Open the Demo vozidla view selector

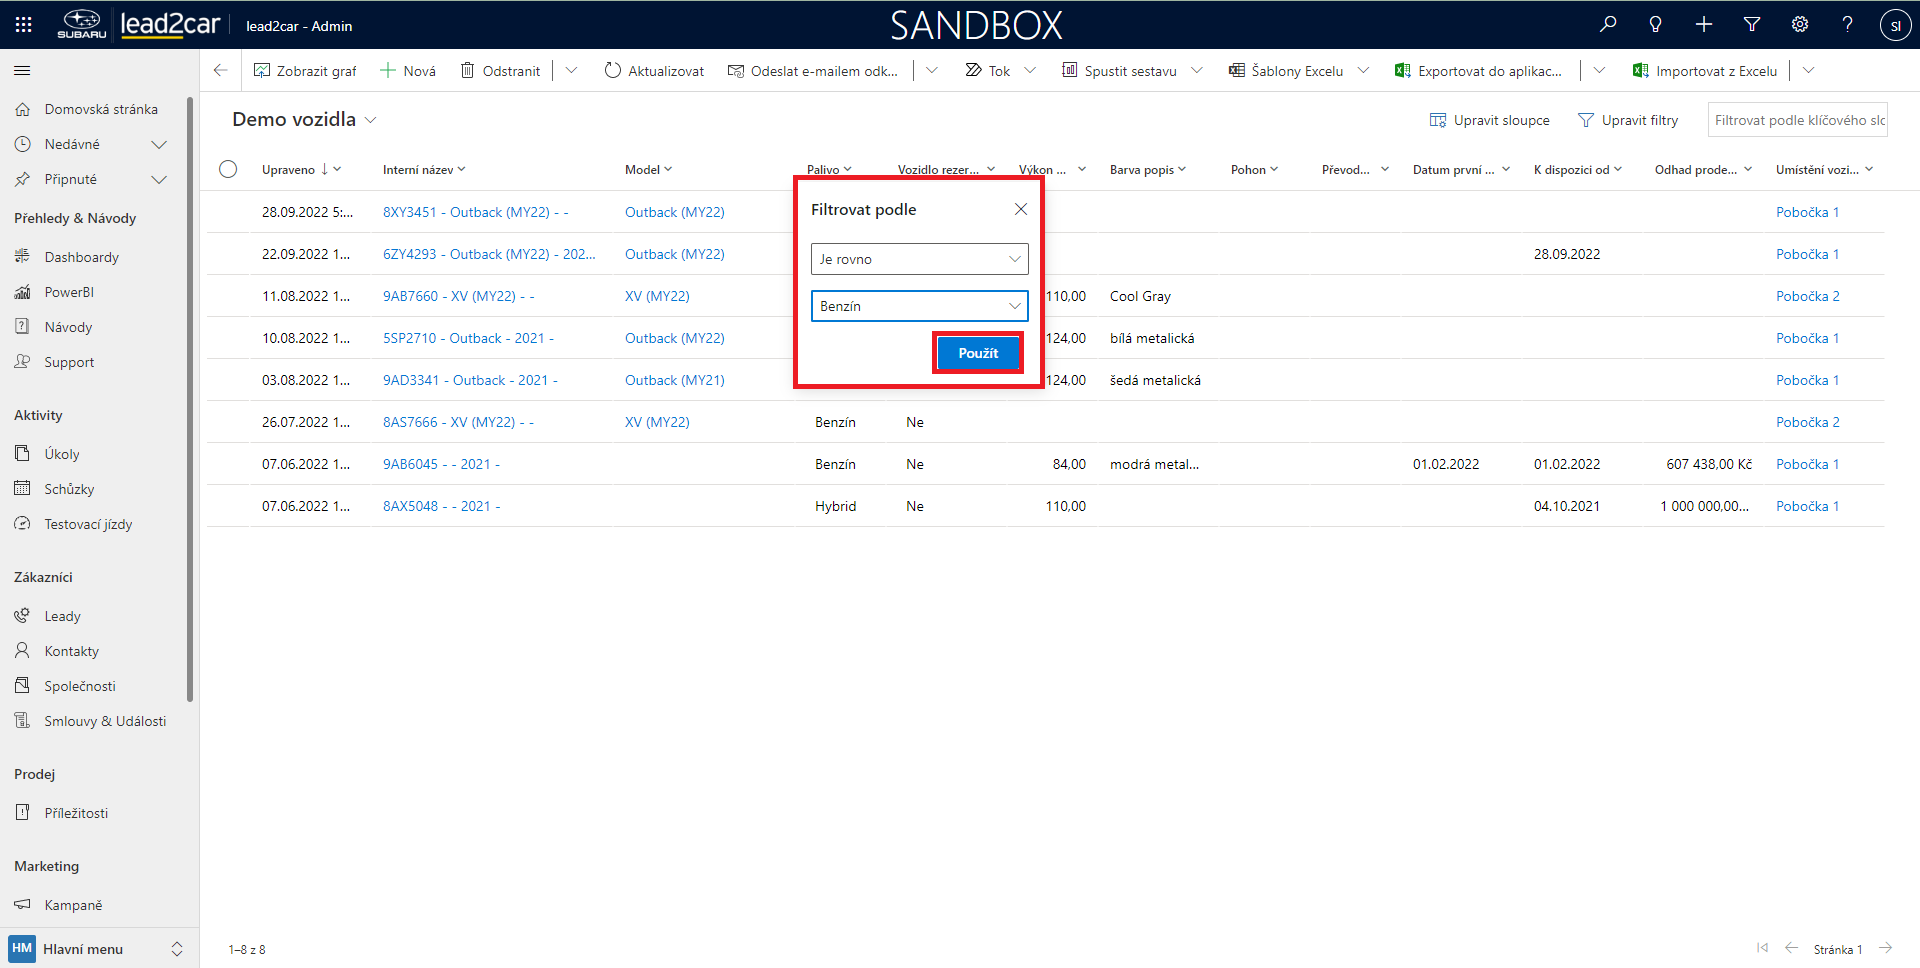tap(304, 120)
